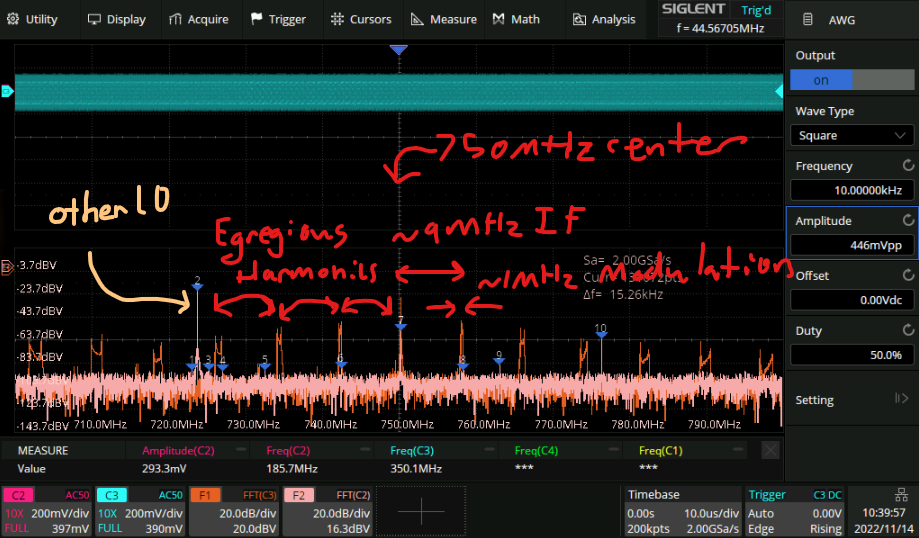
Task: Close the measurement table with X
Action: click(x=770, y=451)
